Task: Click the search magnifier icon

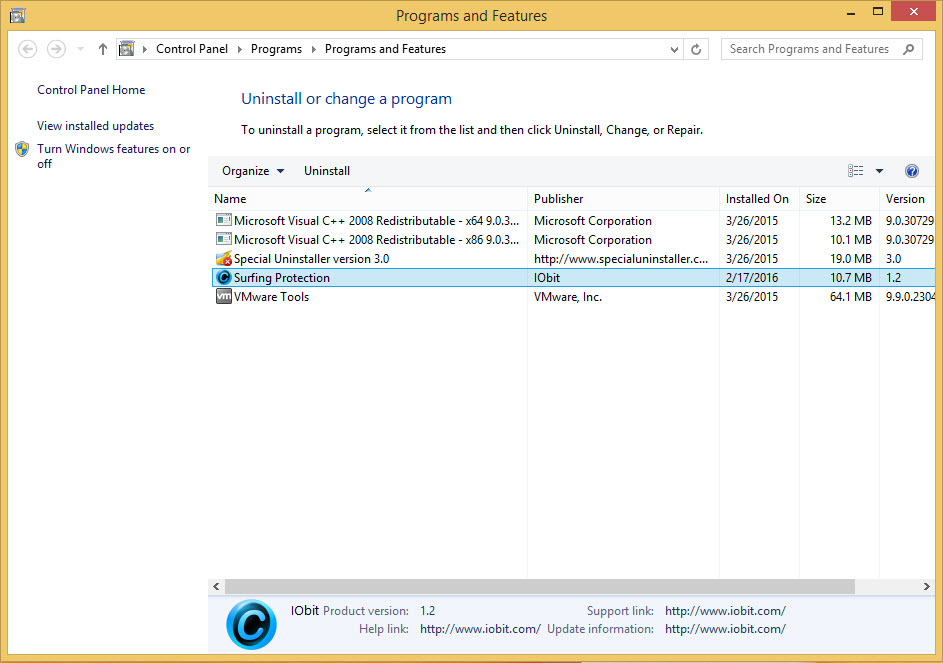Action: tap(909, 49)
